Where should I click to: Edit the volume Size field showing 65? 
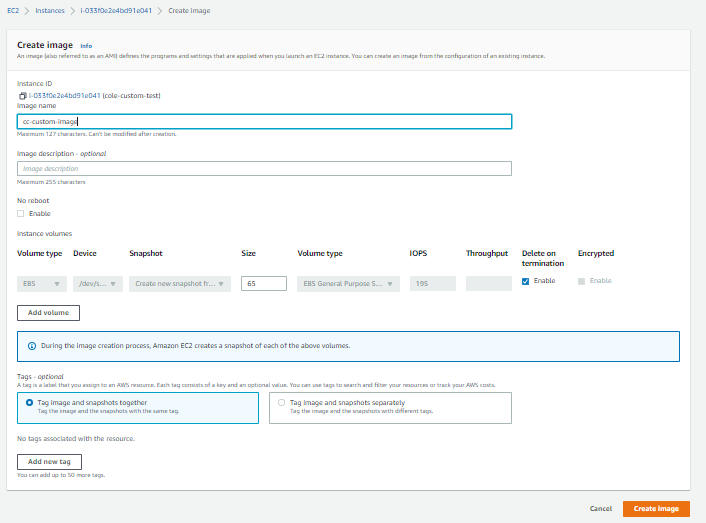tap(264, 284)
